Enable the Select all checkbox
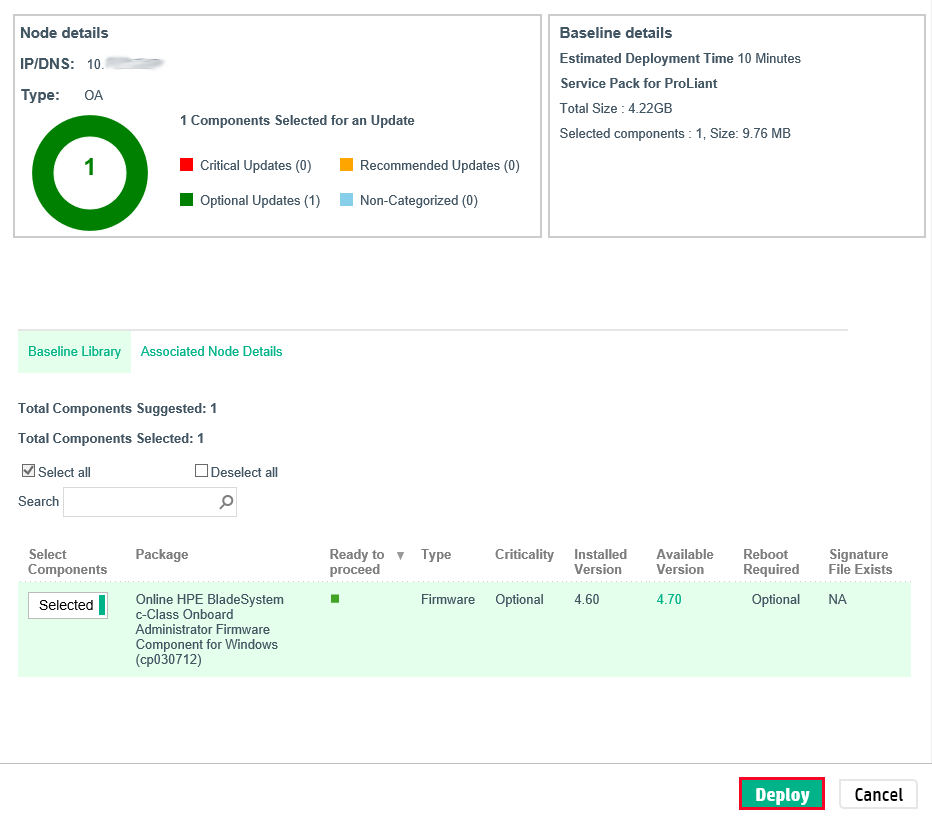The height and width of the screenshot is (820, 932). point(28,470)
